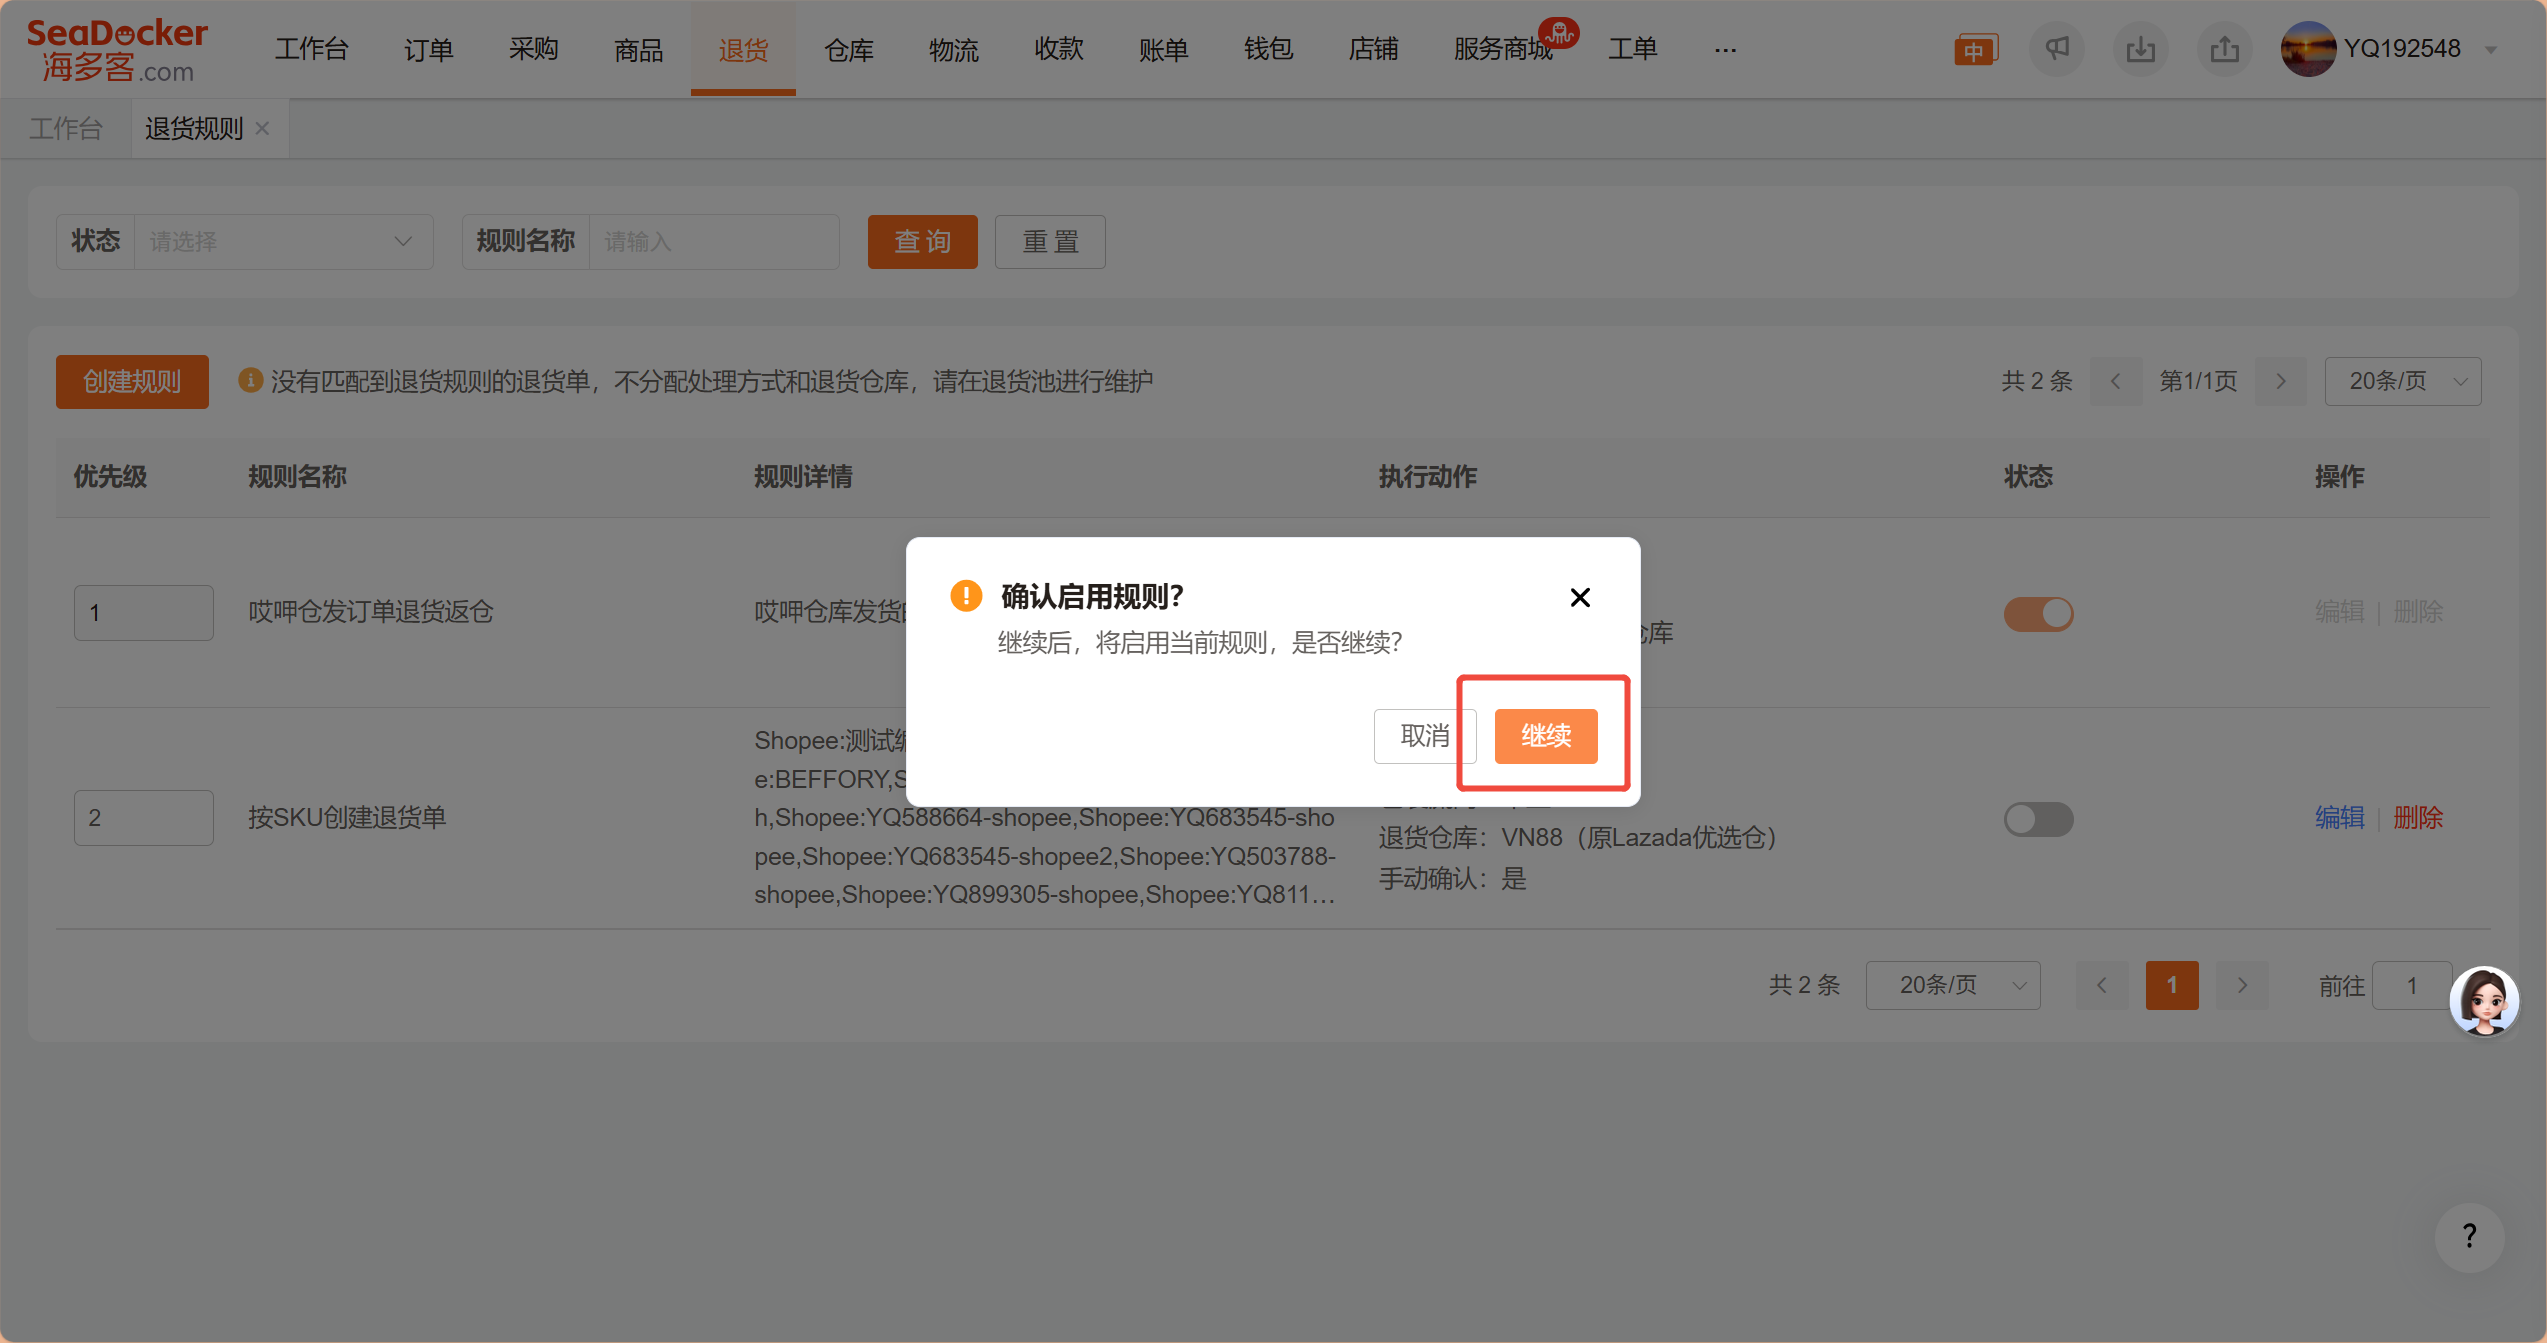Click the download tray icon in header
This screenshot has width=2547, height=1343.
(2140, 49)
